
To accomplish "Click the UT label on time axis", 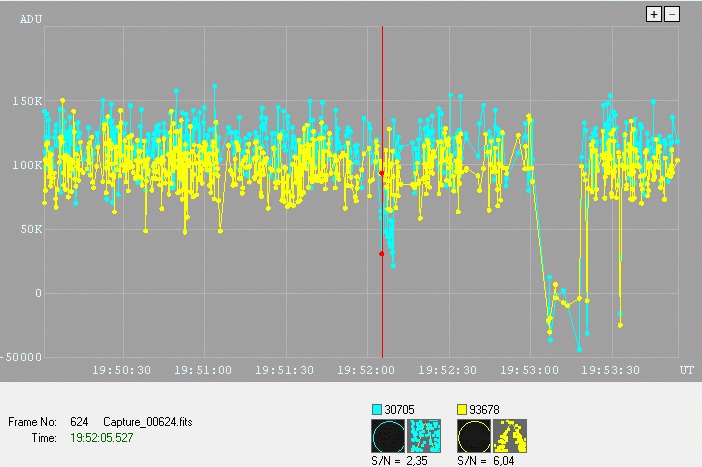I will point(687,370).
